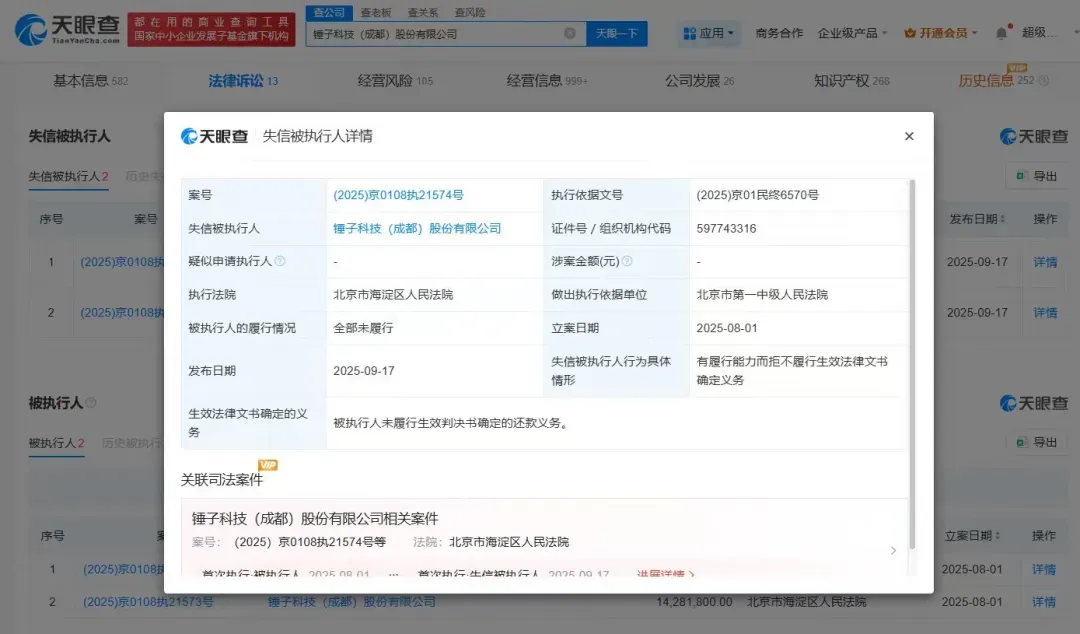
Task: Open case number (2025)京0108执21574号 link in dialog
Action: [x=398, y=195]
